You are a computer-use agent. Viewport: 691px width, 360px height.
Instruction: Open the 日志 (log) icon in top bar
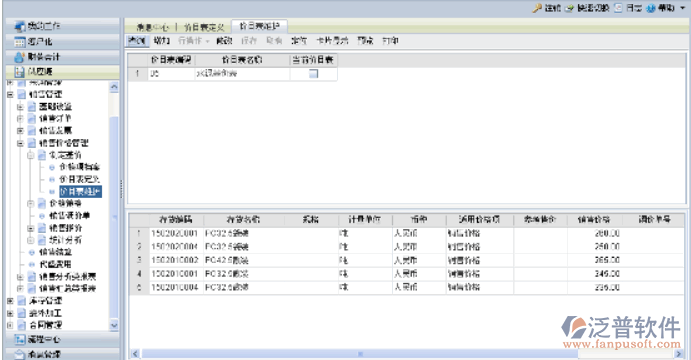coord(619,8)
